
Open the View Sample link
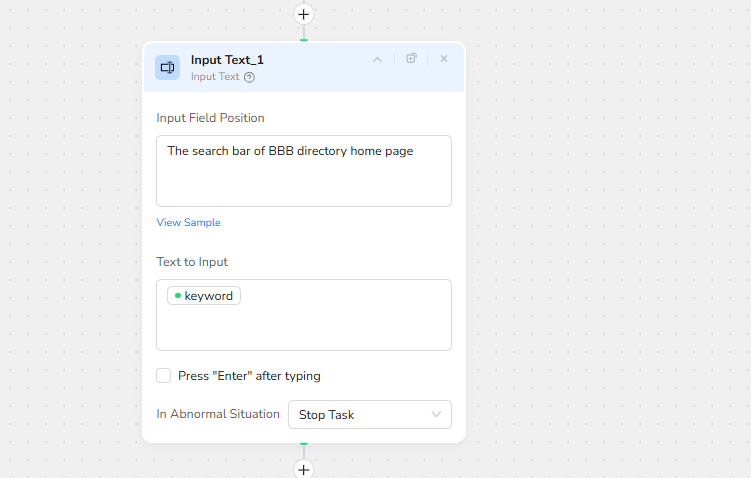[188, 222]
